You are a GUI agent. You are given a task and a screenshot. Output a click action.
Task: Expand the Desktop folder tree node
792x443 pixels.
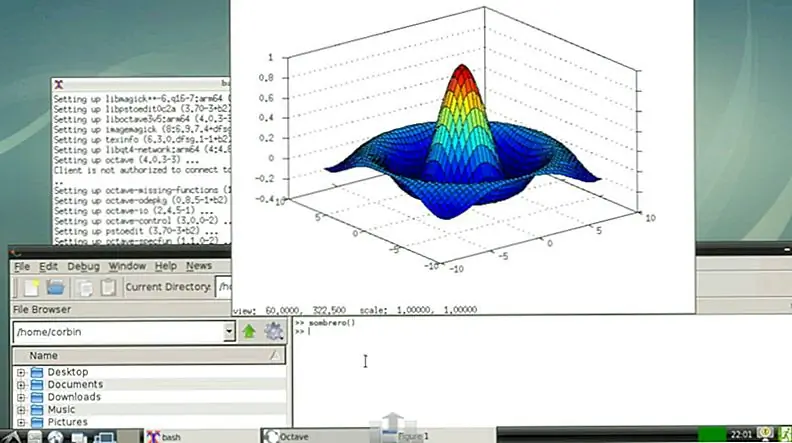(20, 372)
